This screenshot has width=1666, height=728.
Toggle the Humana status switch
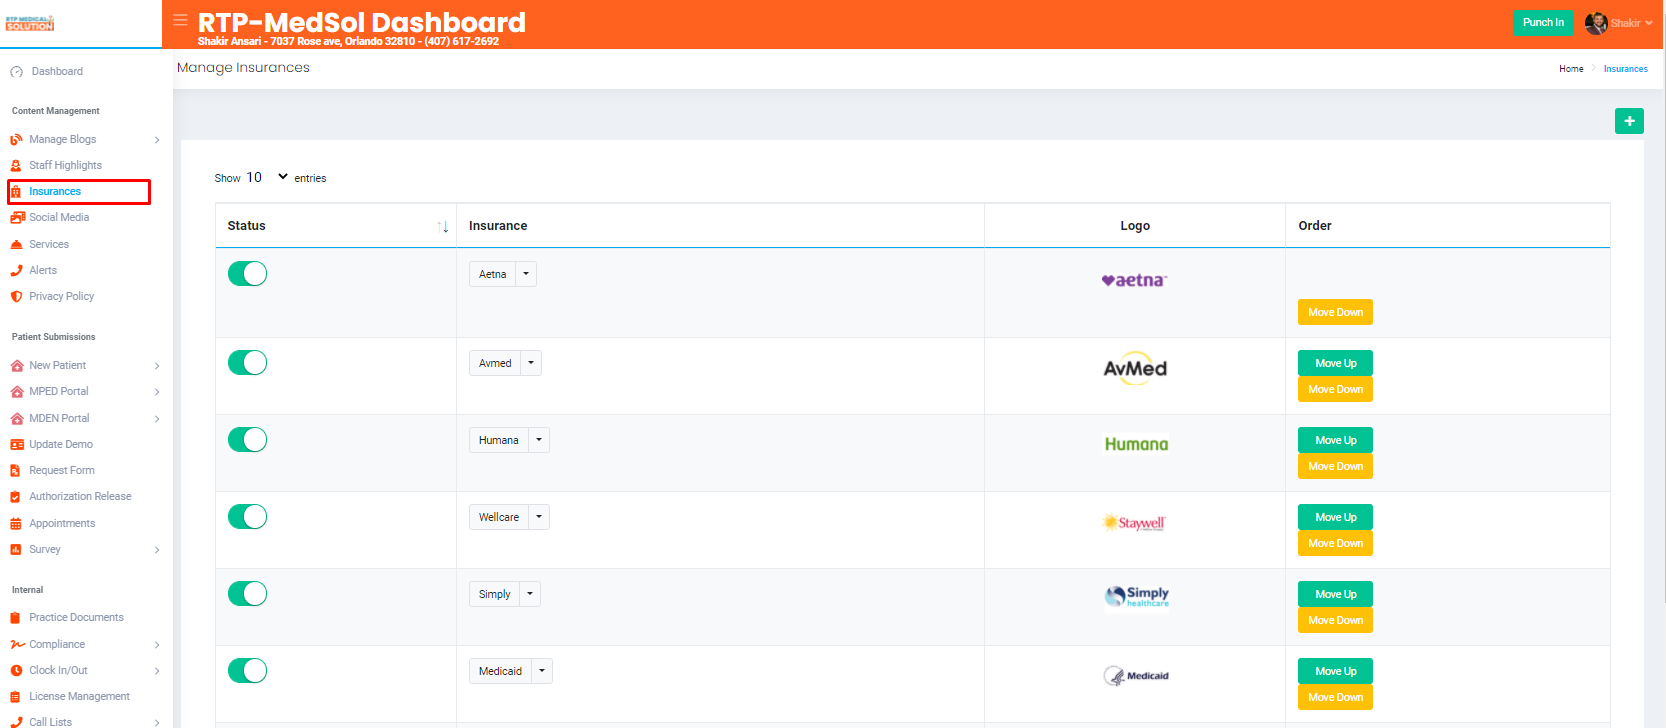[247, 440]
